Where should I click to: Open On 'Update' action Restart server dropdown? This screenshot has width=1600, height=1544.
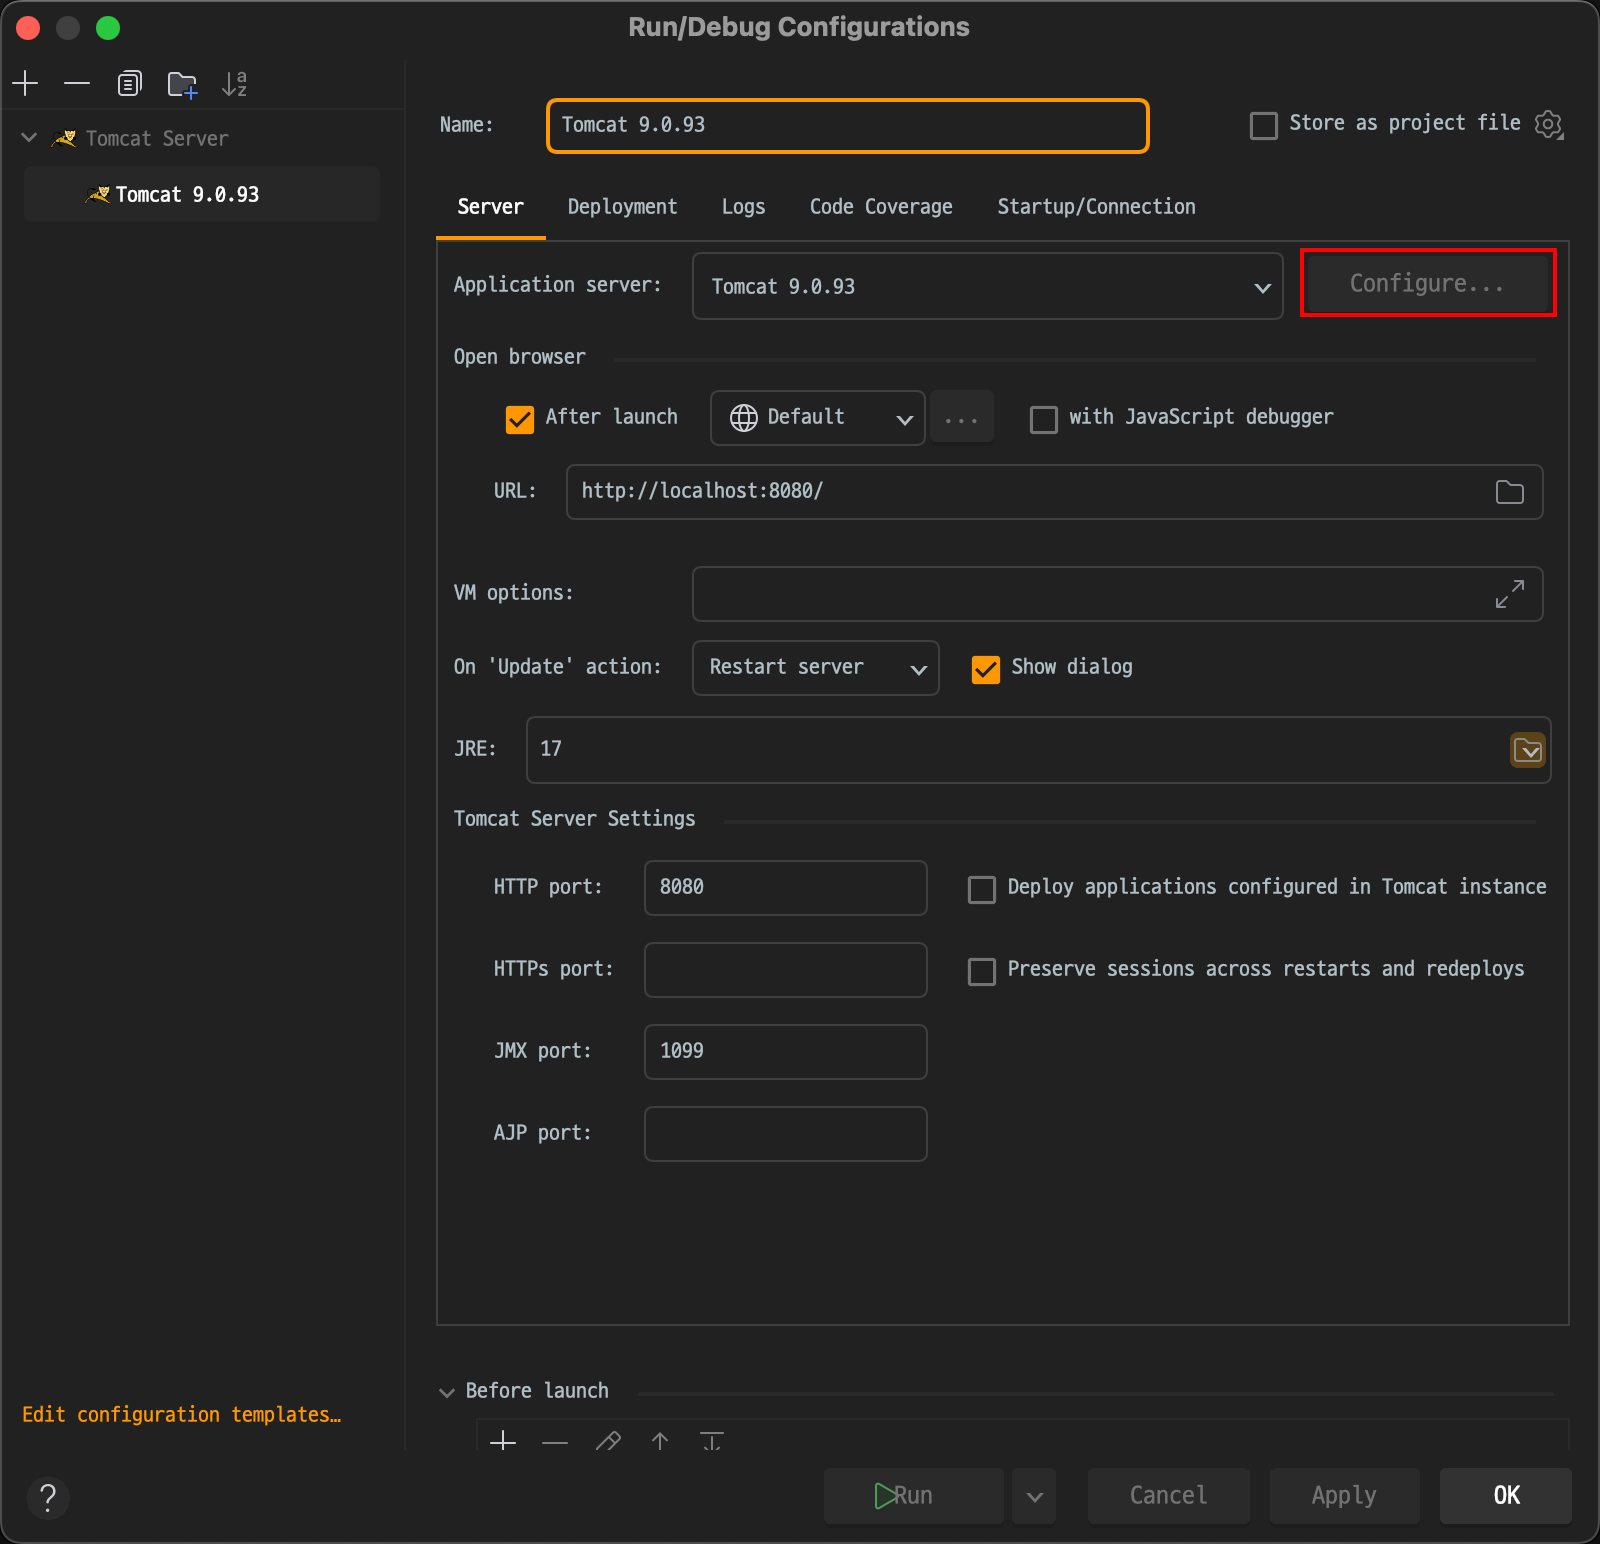(815, 668)
